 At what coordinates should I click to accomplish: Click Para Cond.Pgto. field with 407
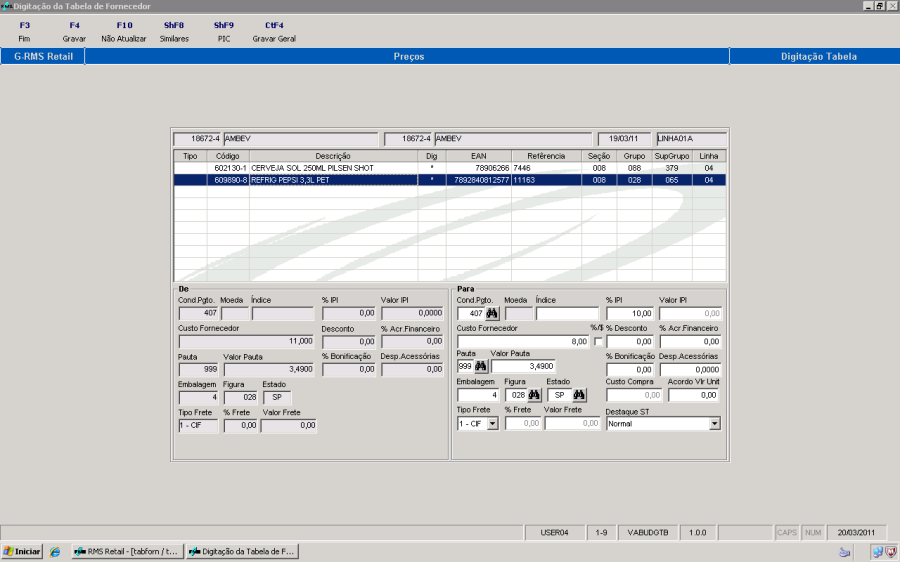click(x=471, y=313)
